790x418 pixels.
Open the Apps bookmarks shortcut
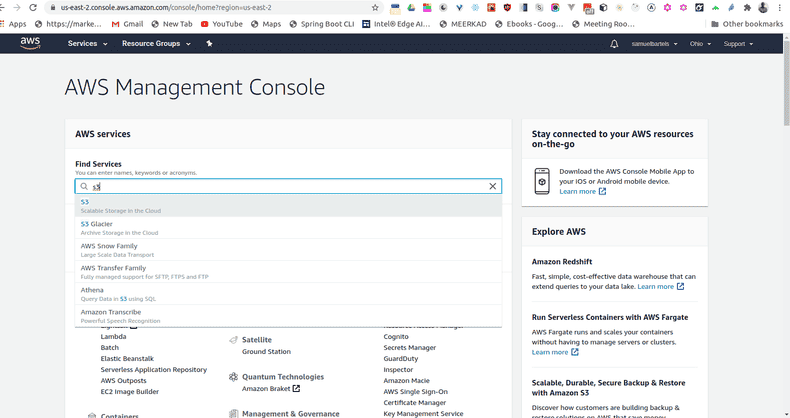coord(13,24)
